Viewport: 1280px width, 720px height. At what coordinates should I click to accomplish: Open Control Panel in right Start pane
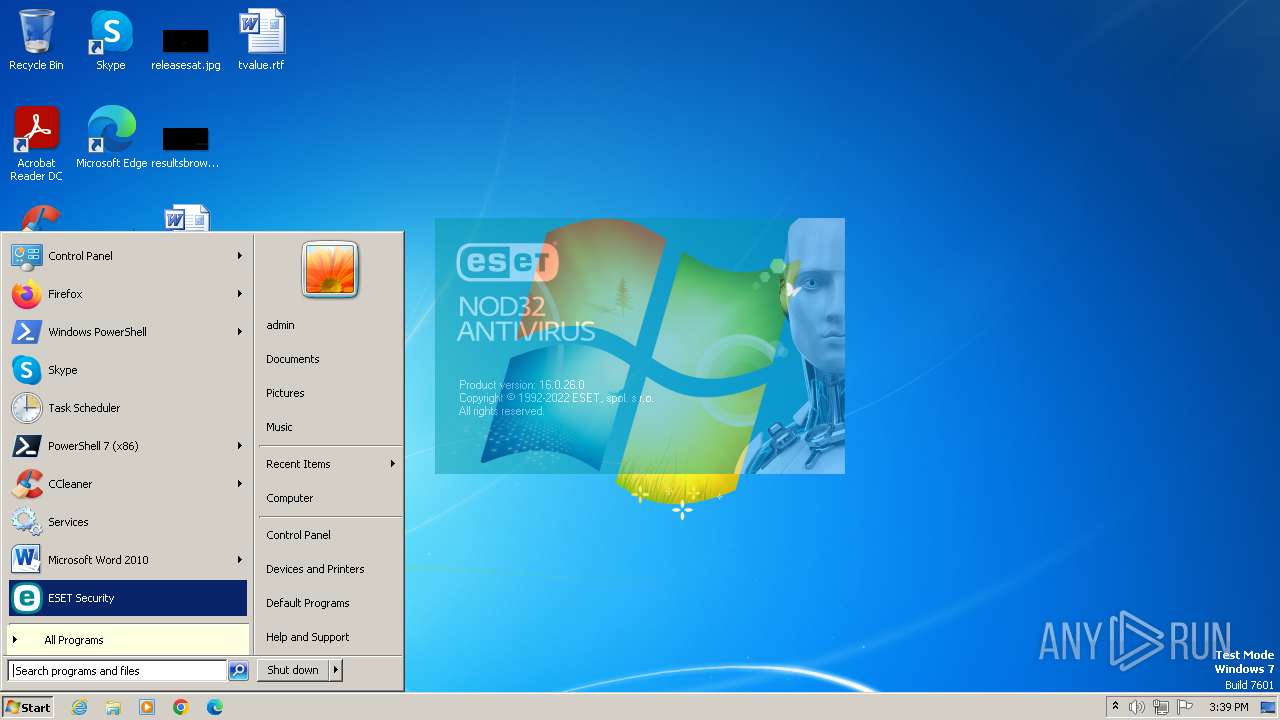pyautogui.click(x=330, y=535)
